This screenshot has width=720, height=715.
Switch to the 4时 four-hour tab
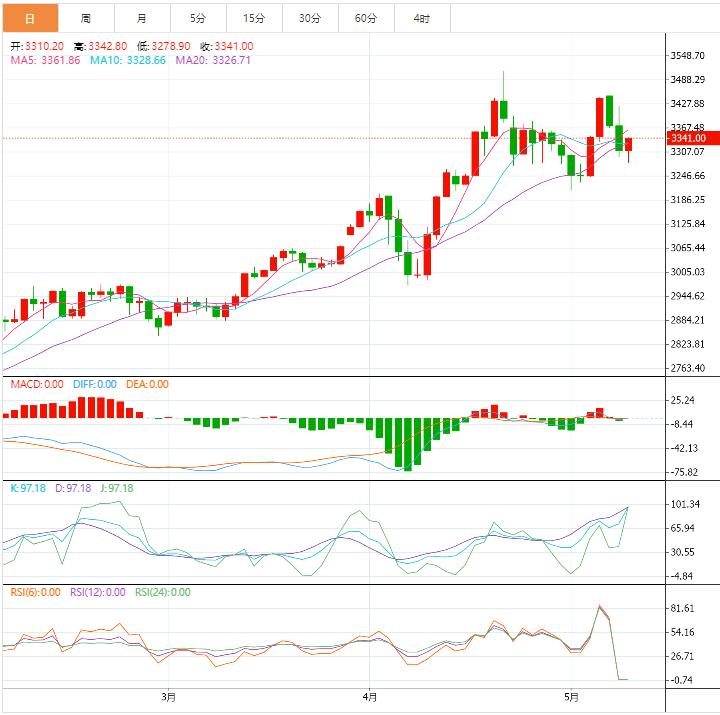422,18
